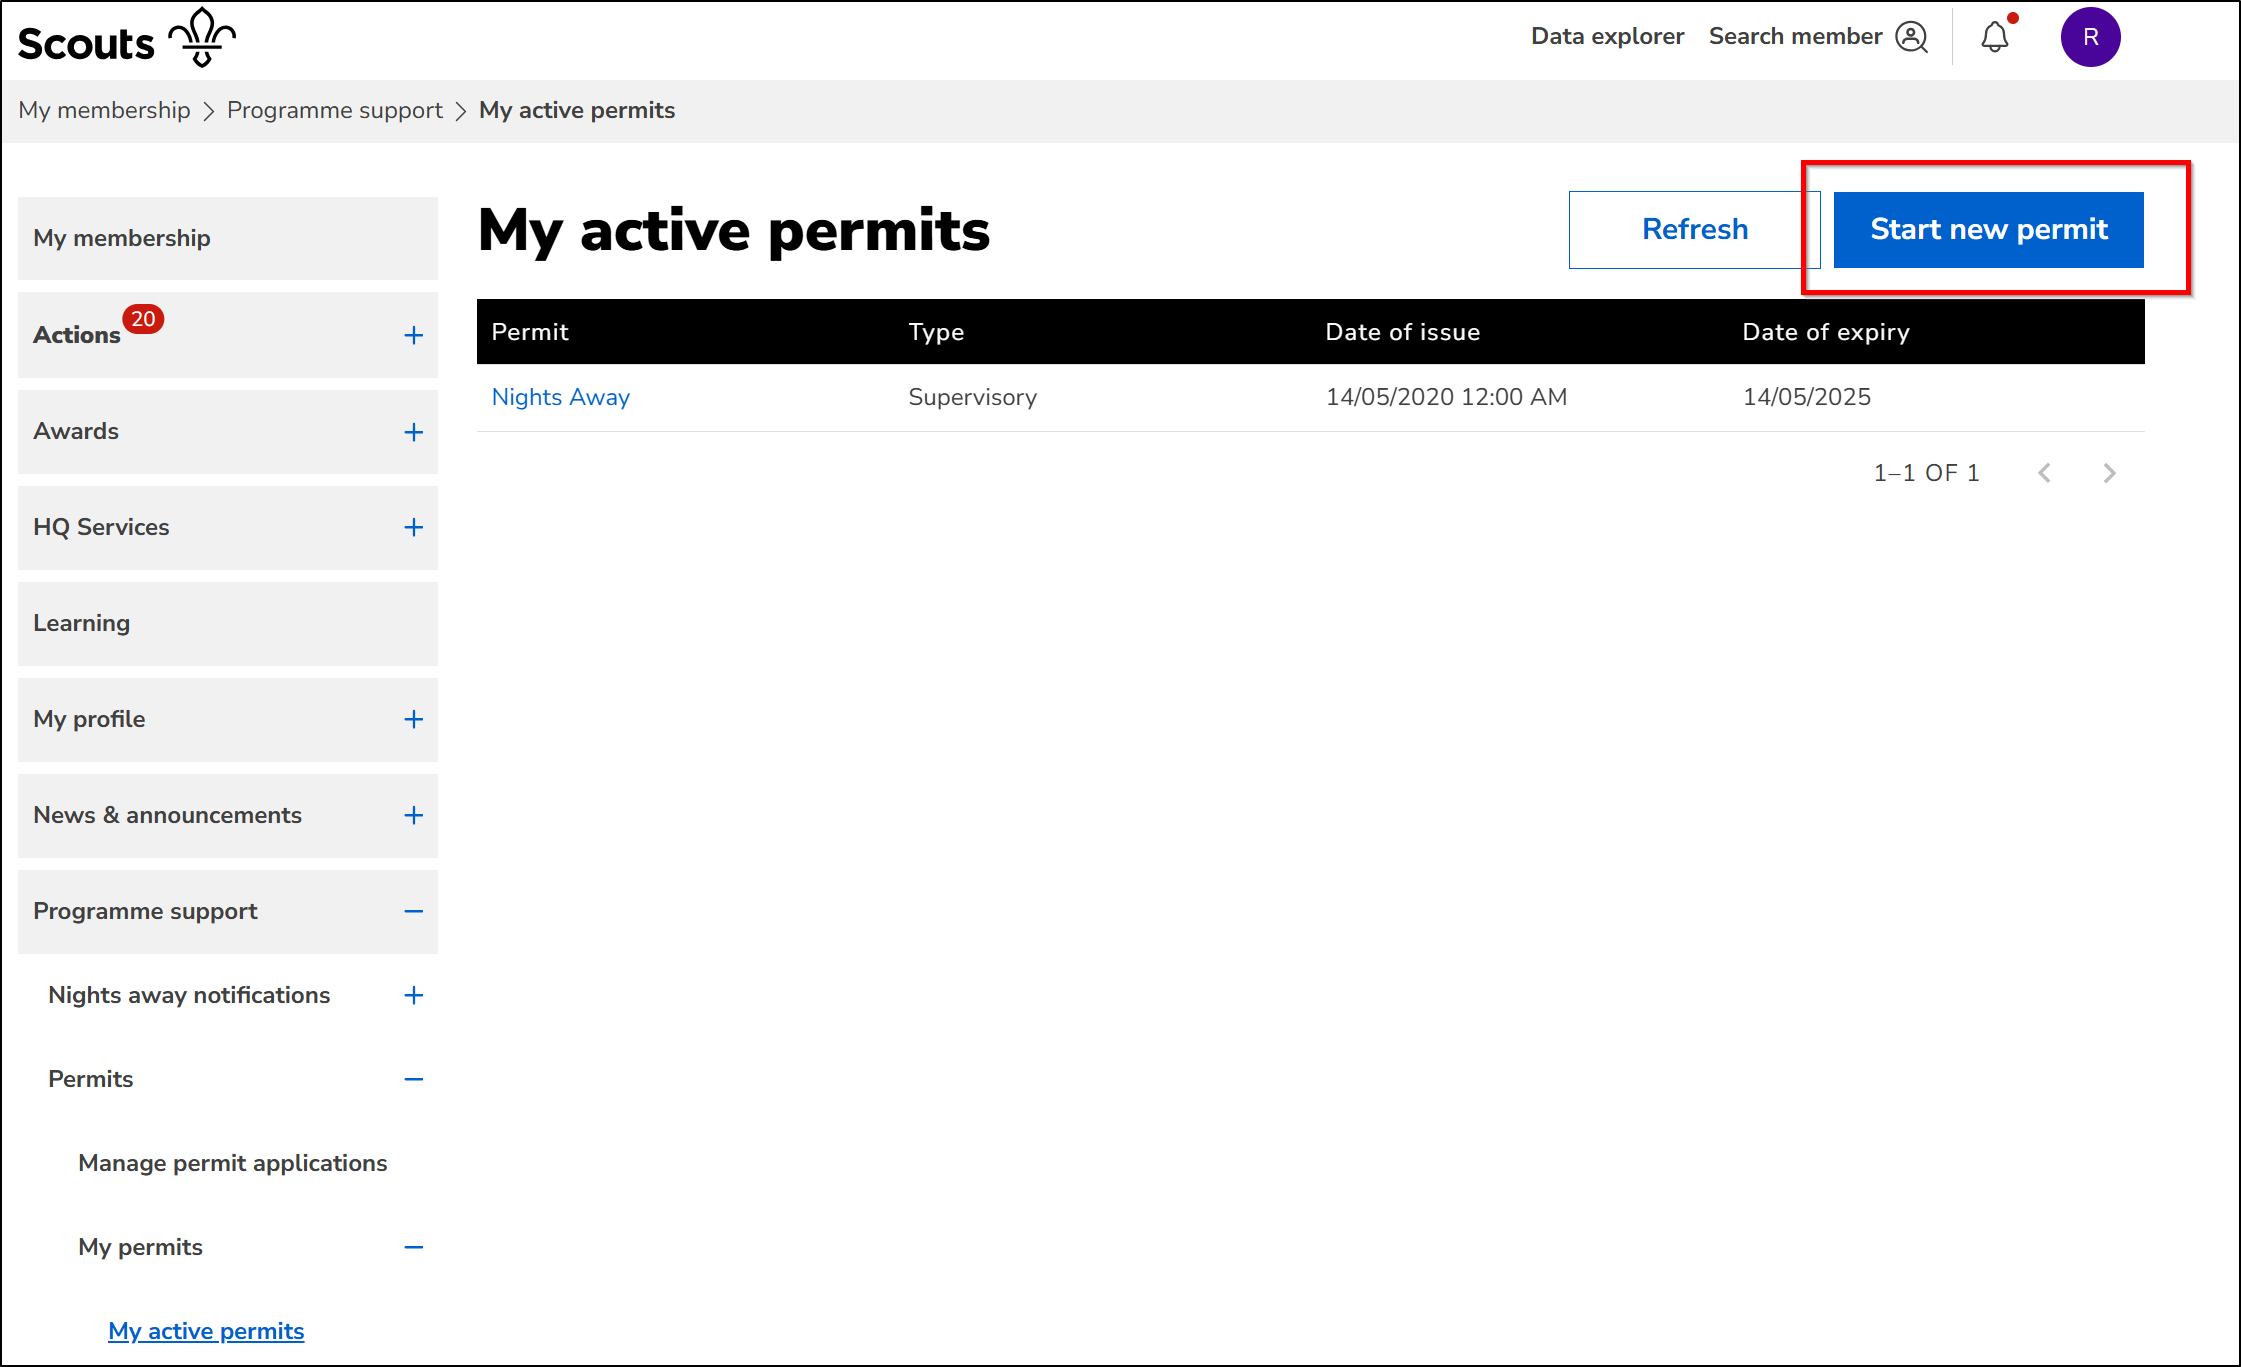Screen dimensions: 2241x1367
Task: Click the Type column header
Action: coord(936,332)
